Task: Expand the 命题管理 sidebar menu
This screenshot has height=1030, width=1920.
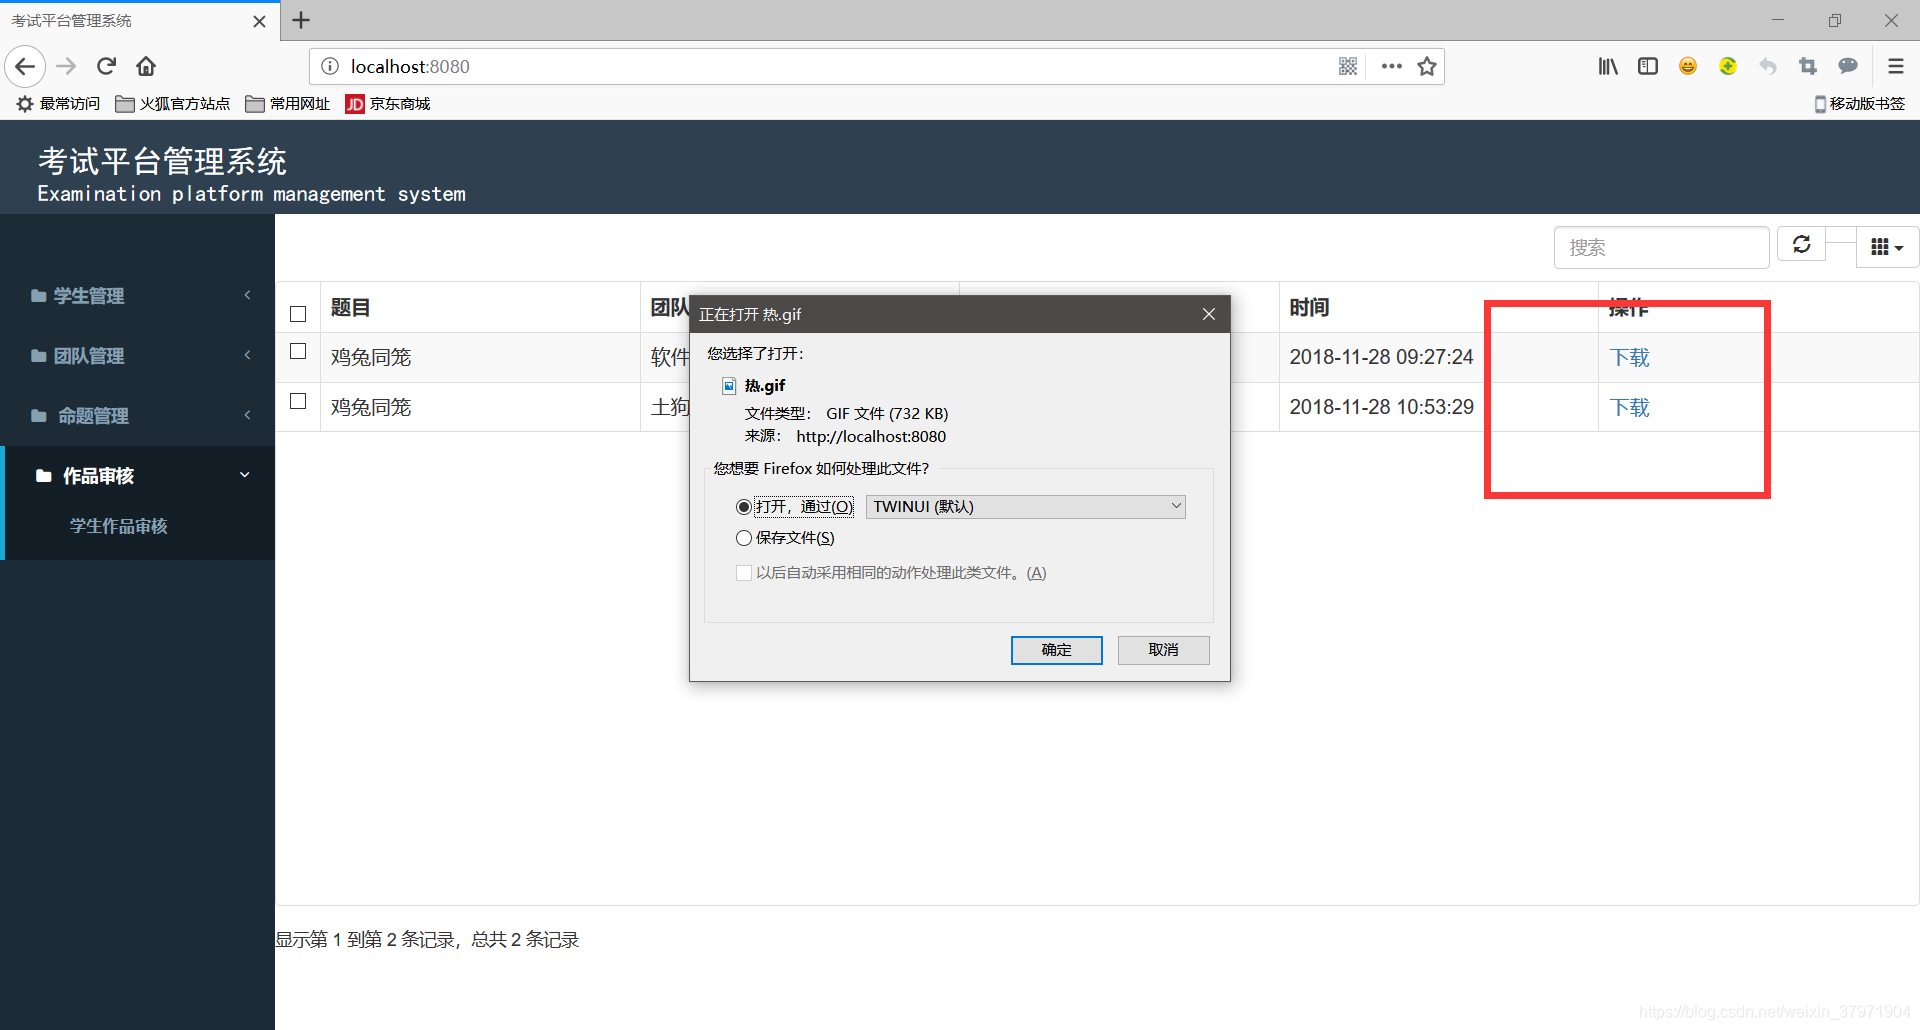Action: point(138,416)
